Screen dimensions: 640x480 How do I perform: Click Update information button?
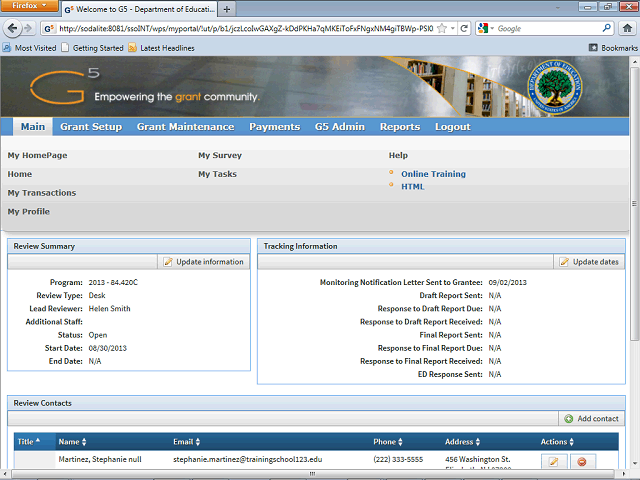tap(203, 262)
